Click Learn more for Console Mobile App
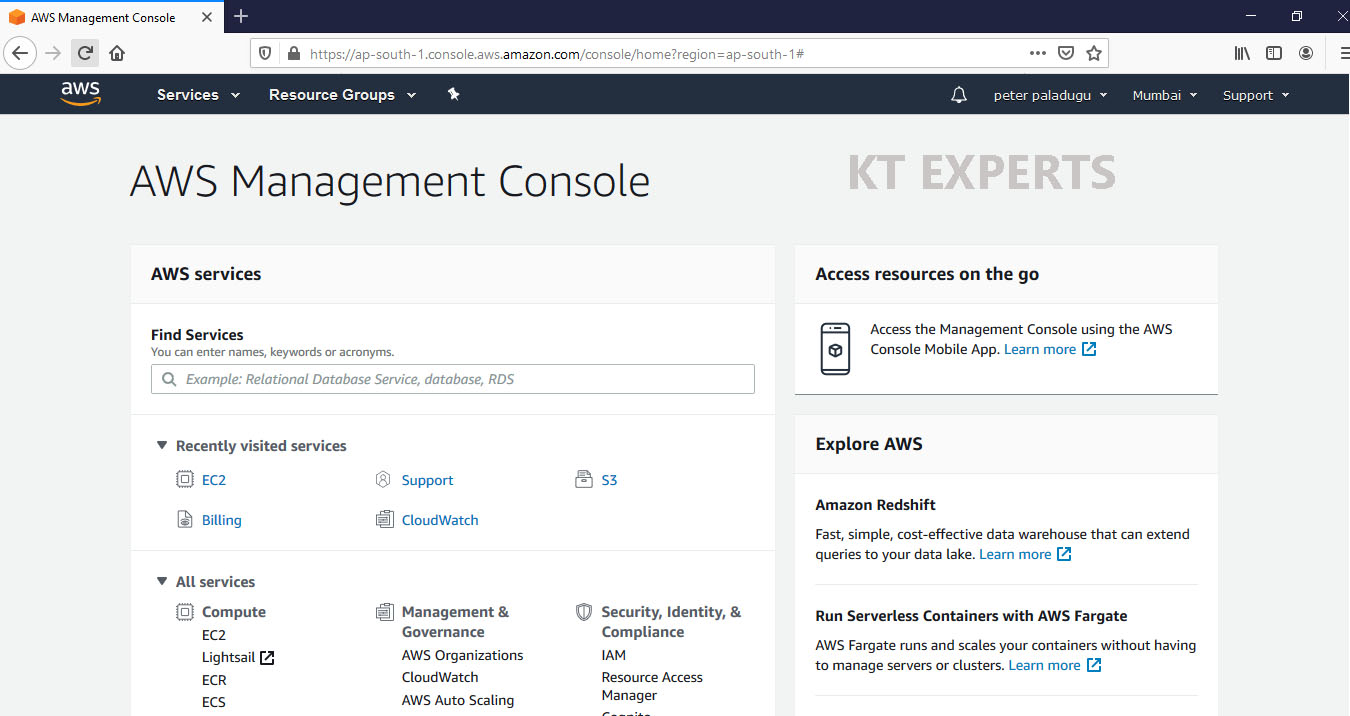The height and width of the screenshot is (716, 1350). coord(1050,349)
